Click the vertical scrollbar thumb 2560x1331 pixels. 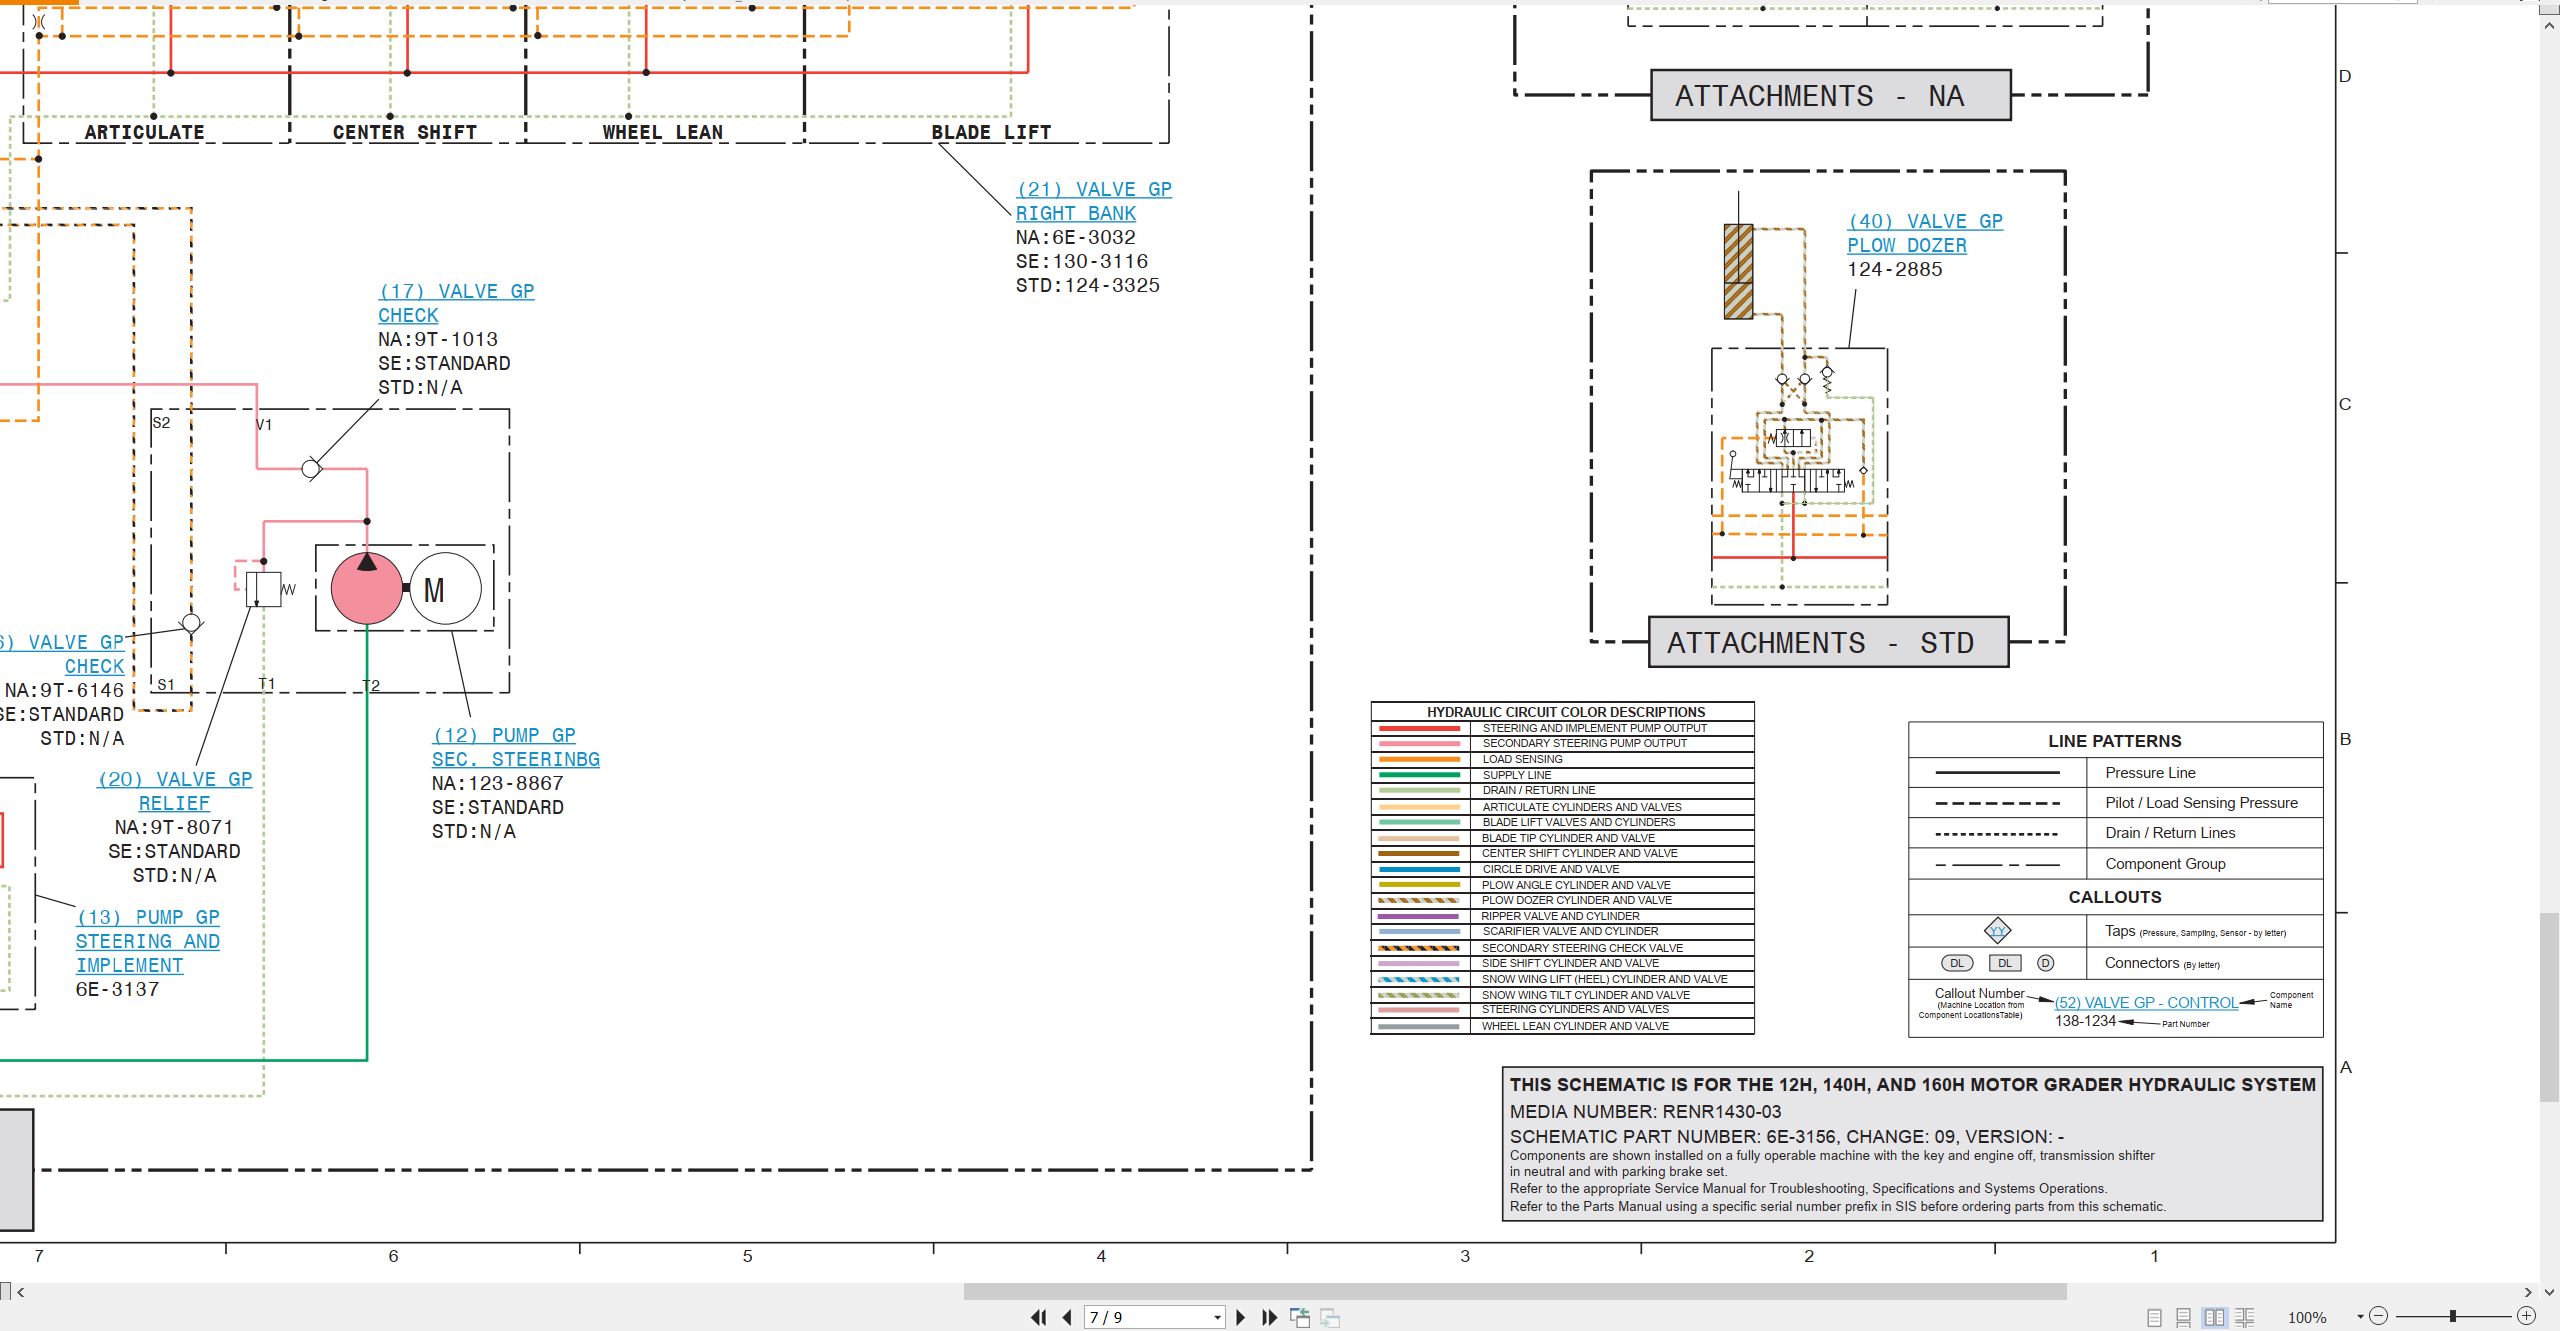[x=2549, y=1006]
